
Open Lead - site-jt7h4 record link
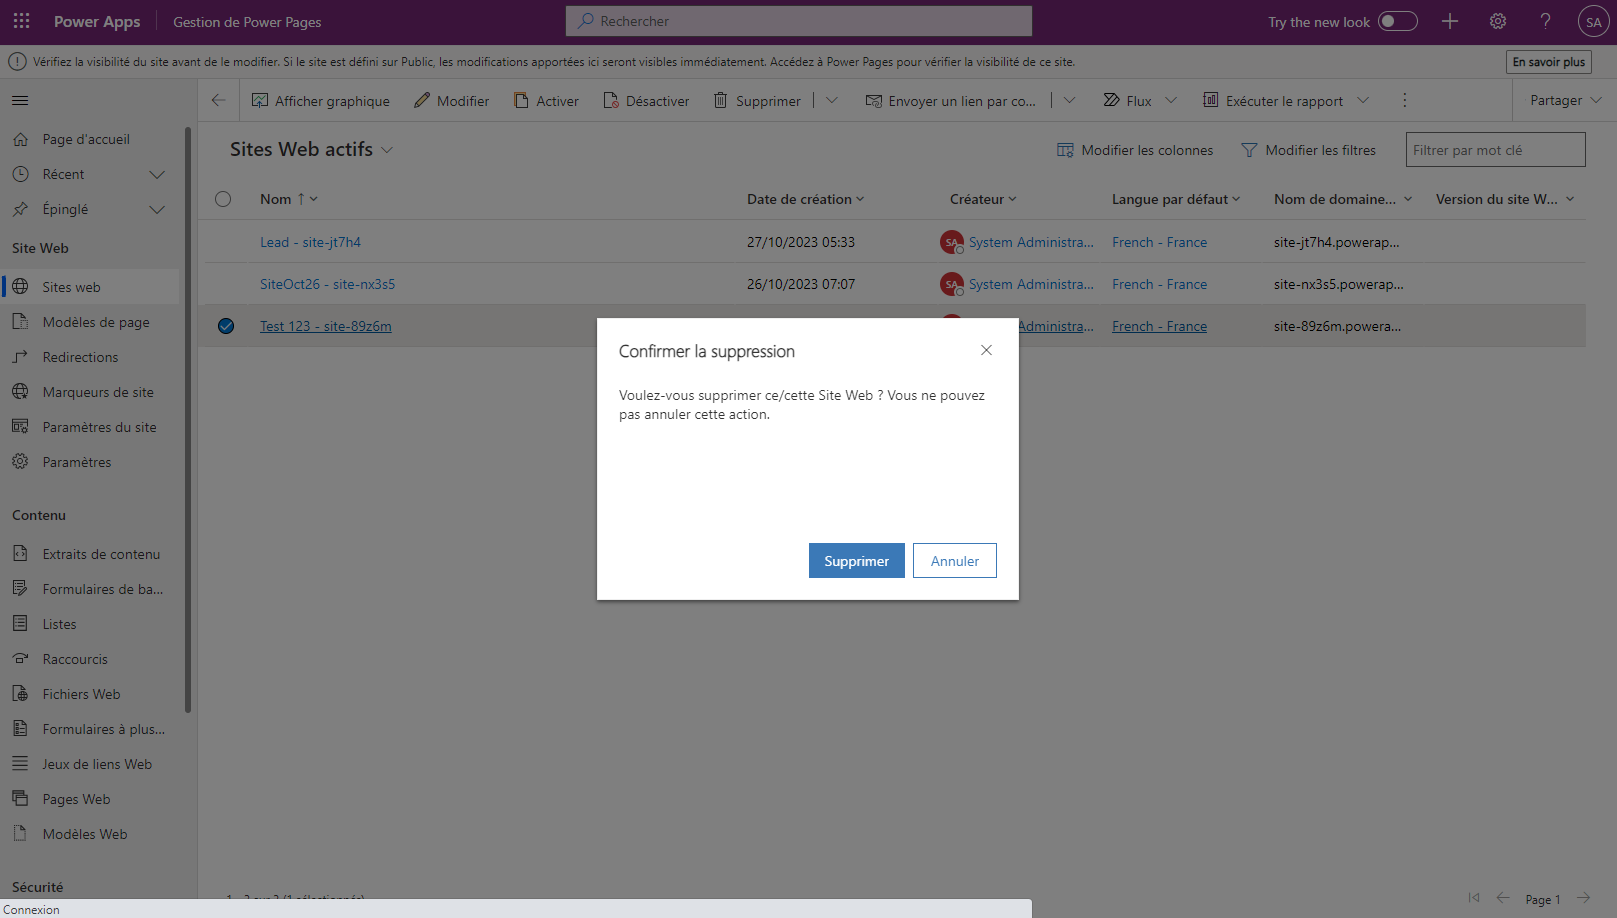click(x=310, y=242)
